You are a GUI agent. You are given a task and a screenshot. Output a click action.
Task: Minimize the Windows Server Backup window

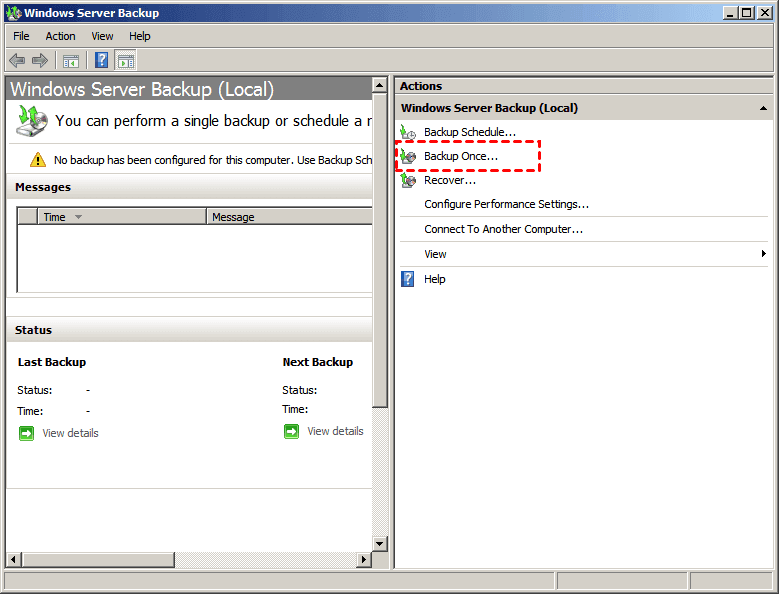[729, 13]
